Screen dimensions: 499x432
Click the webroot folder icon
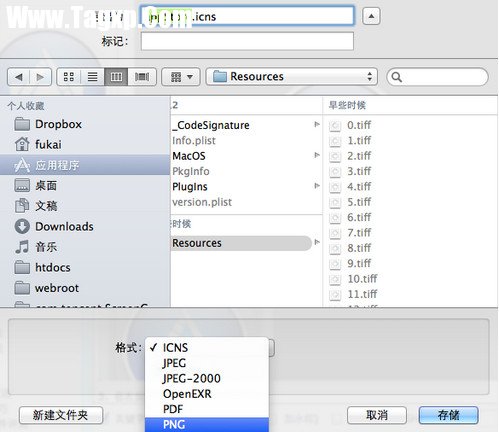22,288
